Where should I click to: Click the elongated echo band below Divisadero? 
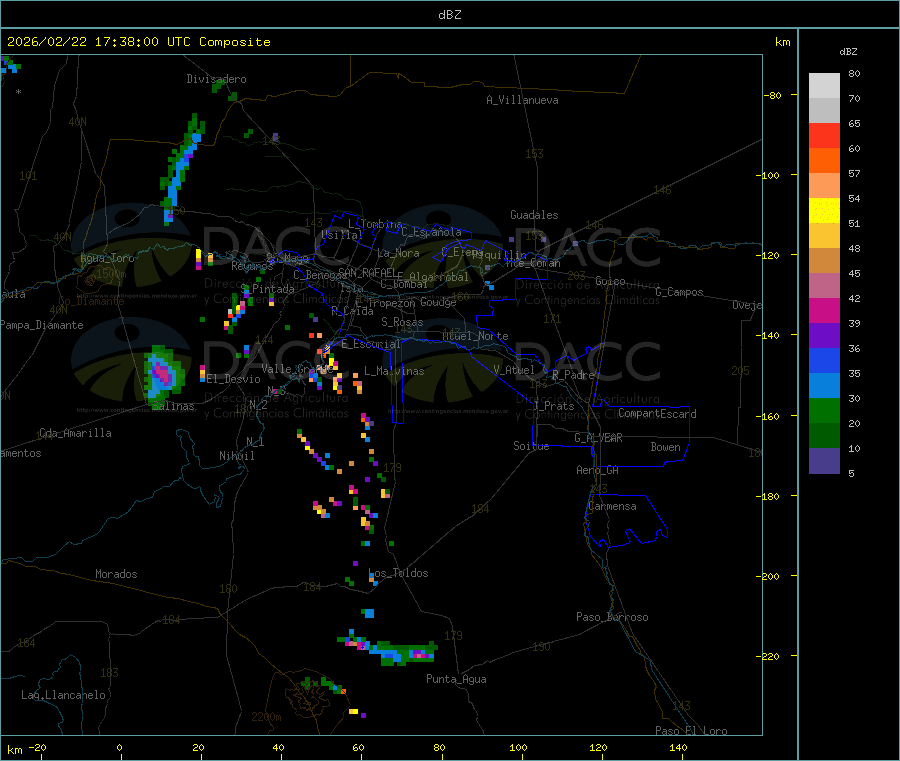[x=181, y=168]
